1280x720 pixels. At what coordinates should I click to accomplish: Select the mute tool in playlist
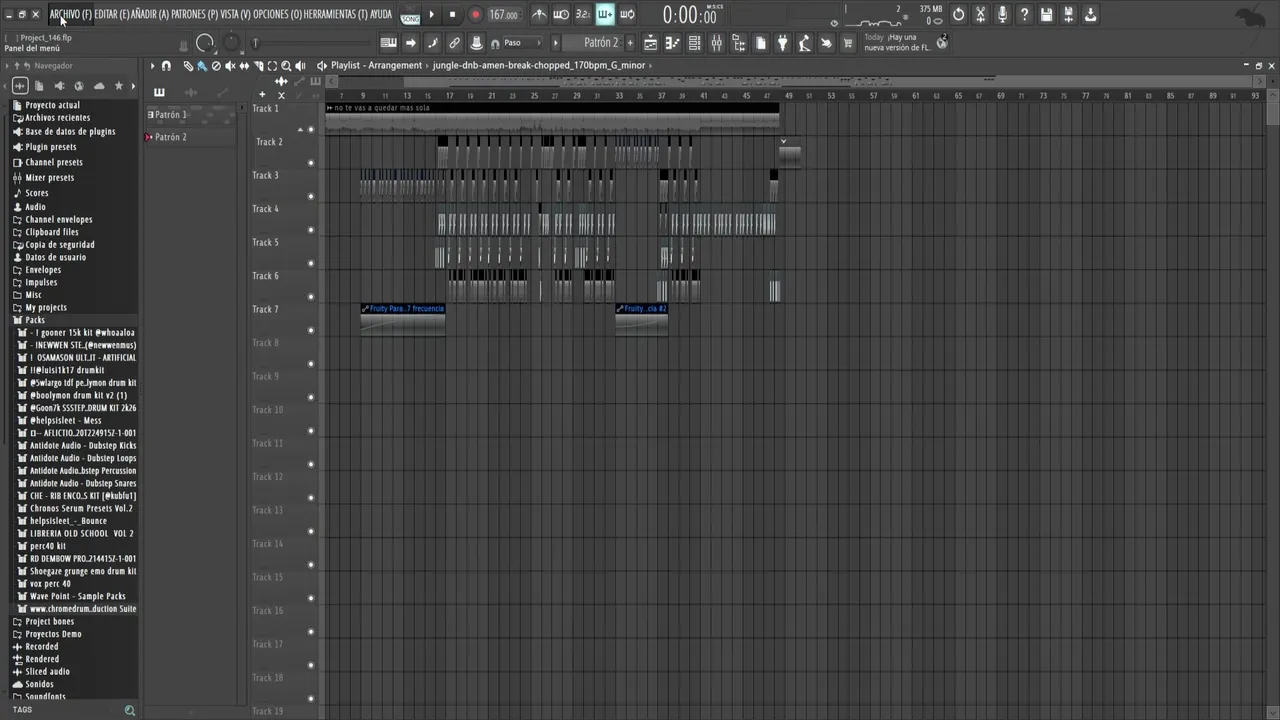tap(229, 66)
